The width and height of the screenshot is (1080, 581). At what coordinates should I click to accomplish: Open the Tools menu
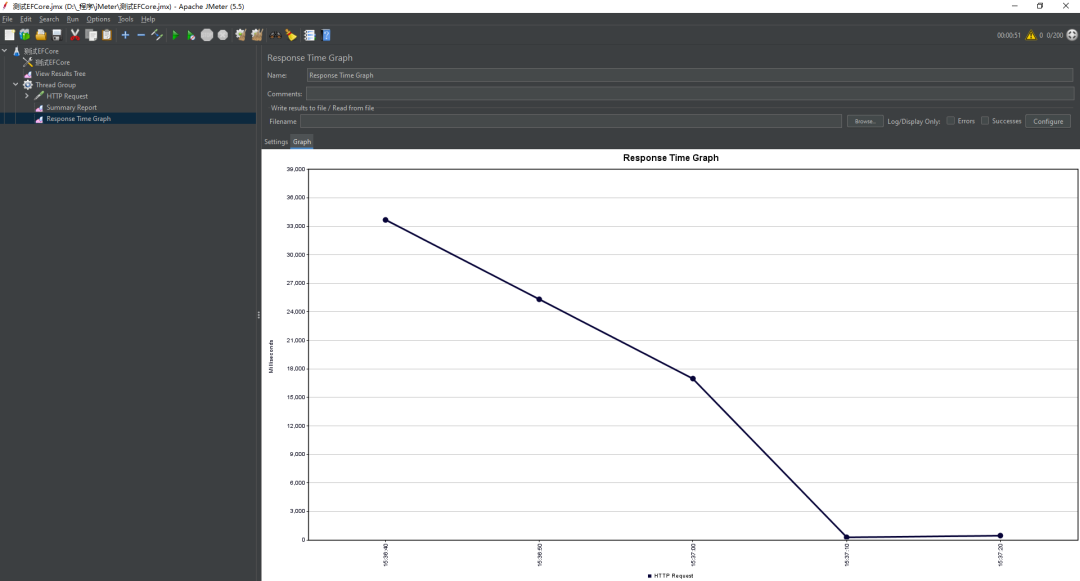(x=125, y=19)
